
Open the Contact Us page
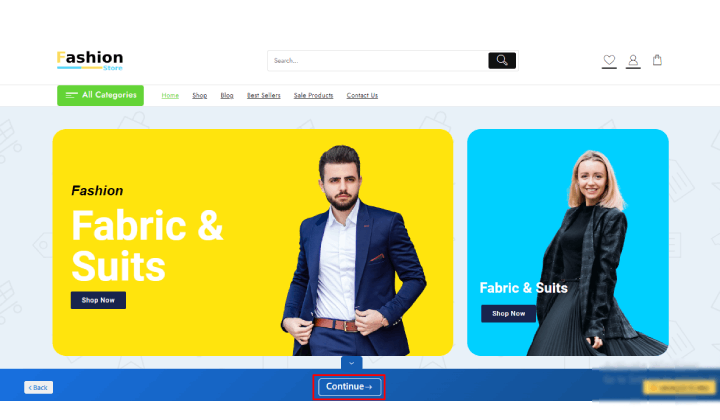(x=362, y=95)
